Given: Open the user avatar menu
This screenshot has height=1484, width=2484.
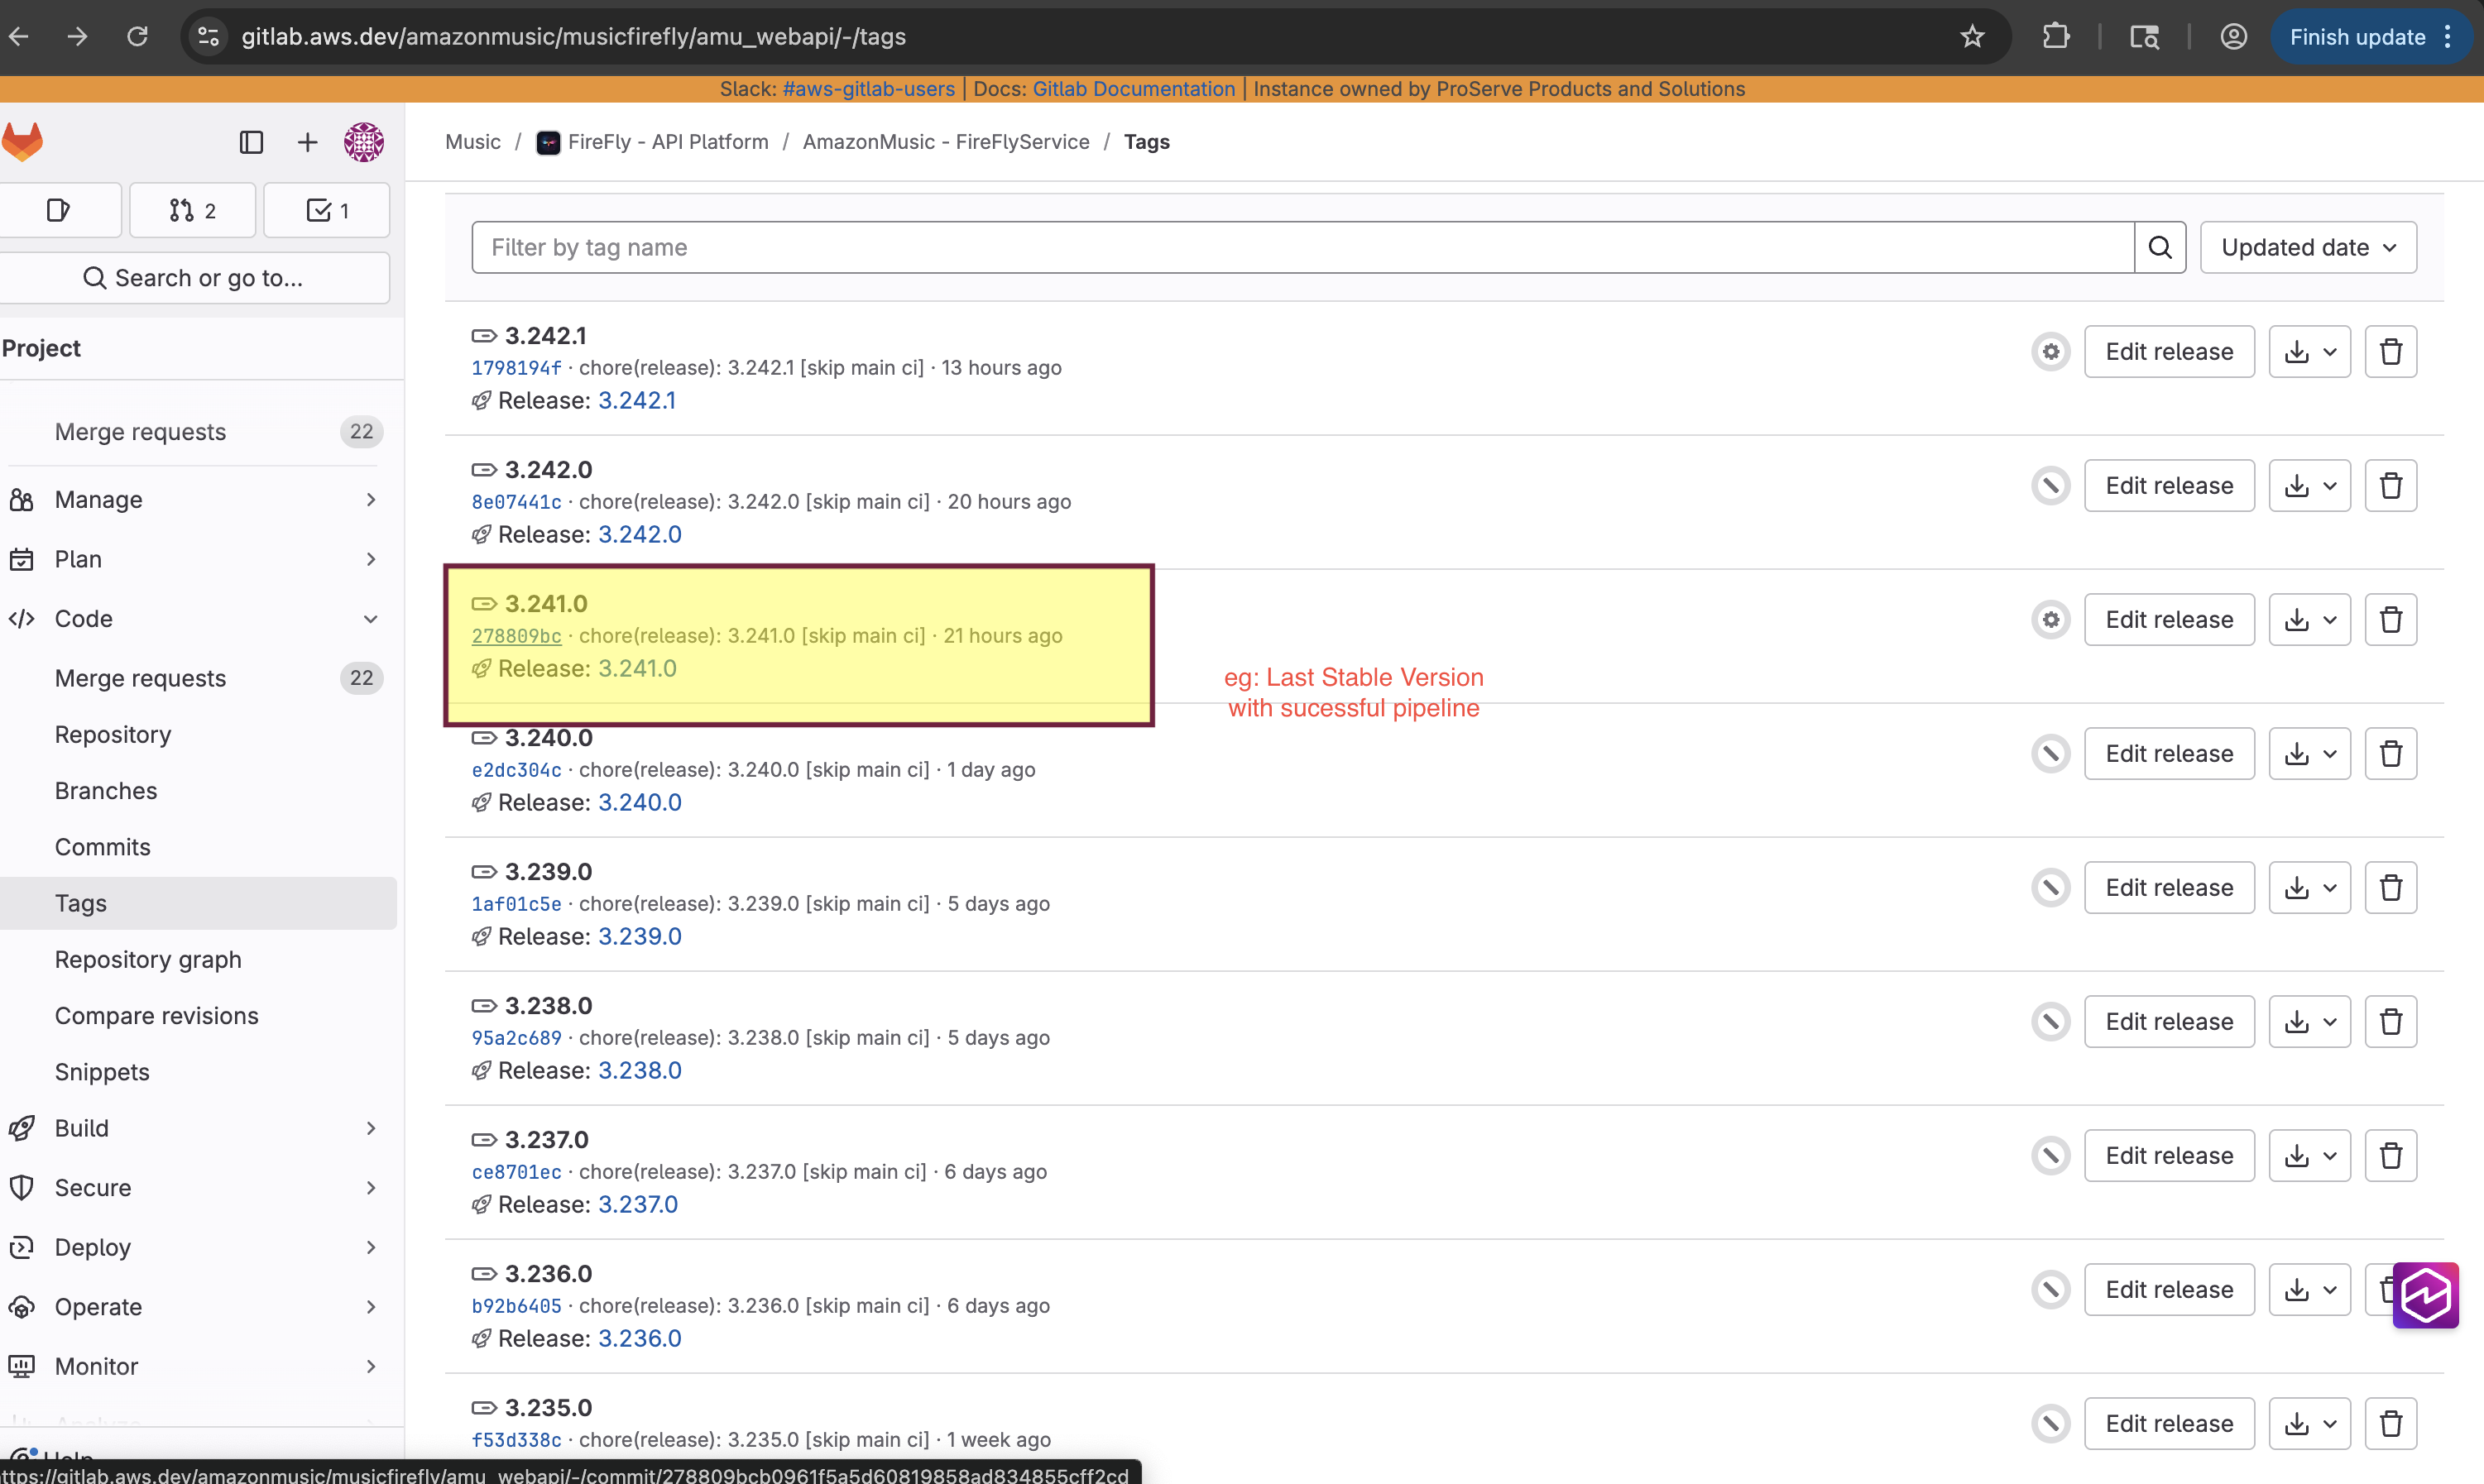Looking at the screenshot, I should (x=363, y=142).
